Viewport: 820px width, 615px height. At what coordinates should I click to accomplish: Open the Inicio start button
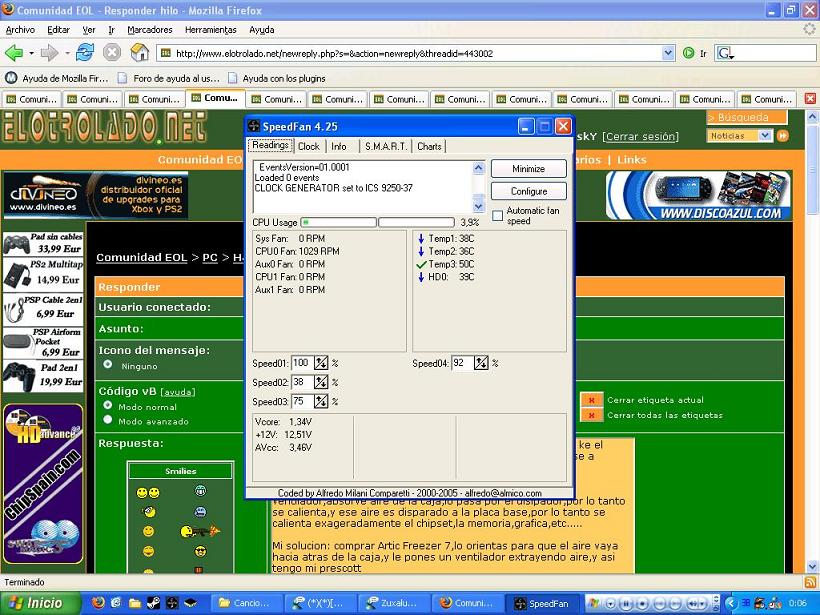[40, 603]
